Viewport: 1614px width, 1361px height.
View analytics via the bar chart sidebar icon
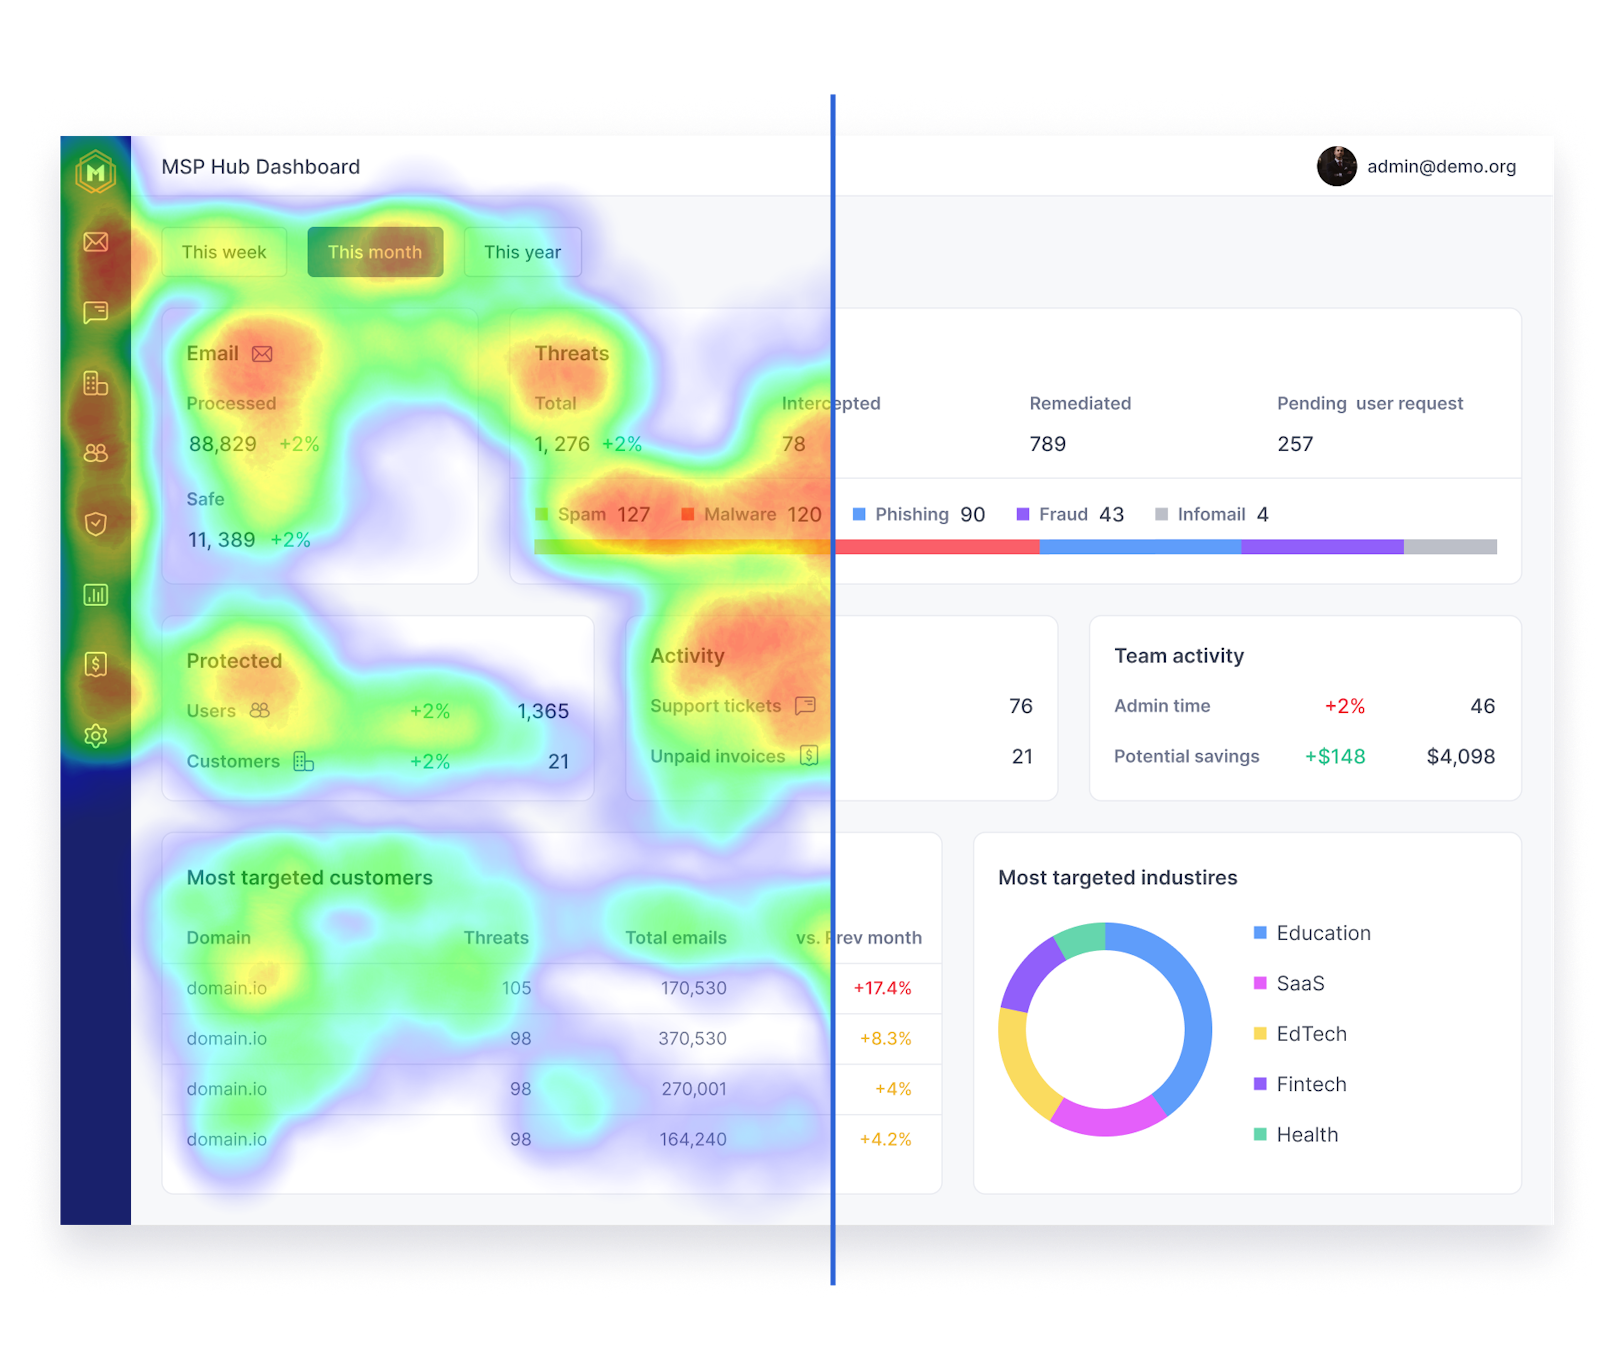[96, 594]
